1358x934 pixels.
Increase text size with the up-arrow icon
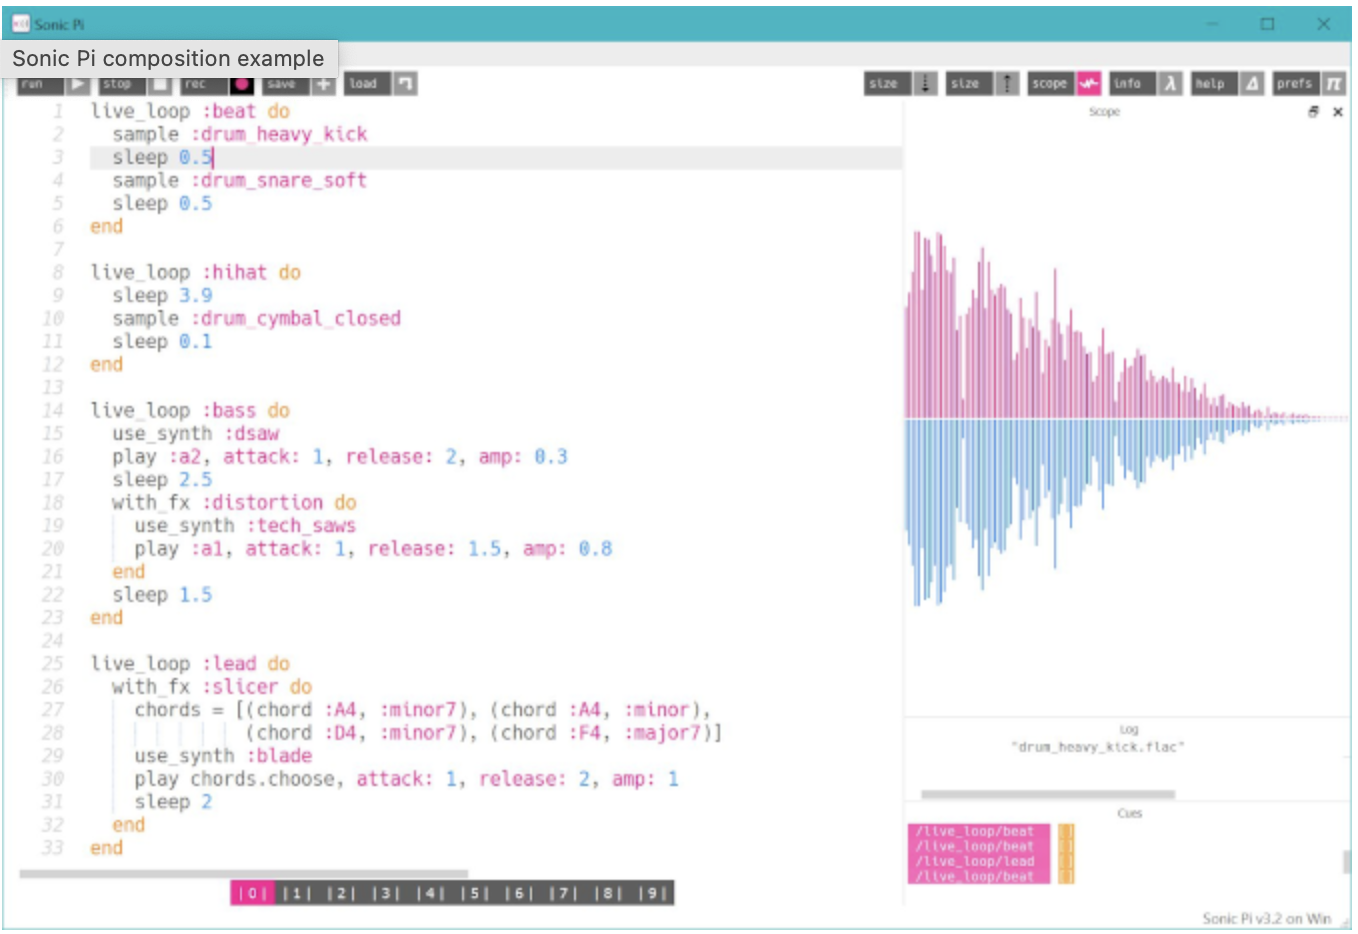(1008, 84)
